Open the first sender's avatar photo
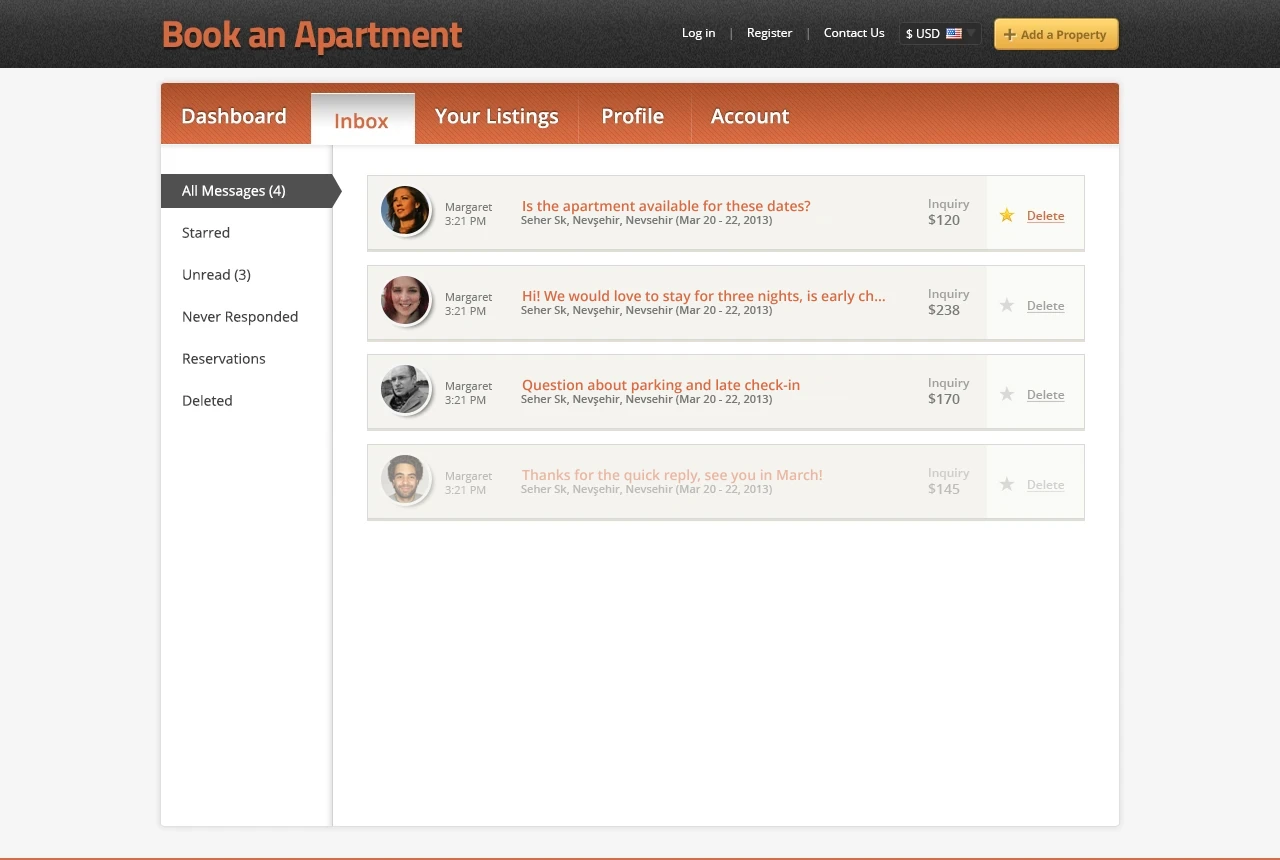 [x=405, y=210]
